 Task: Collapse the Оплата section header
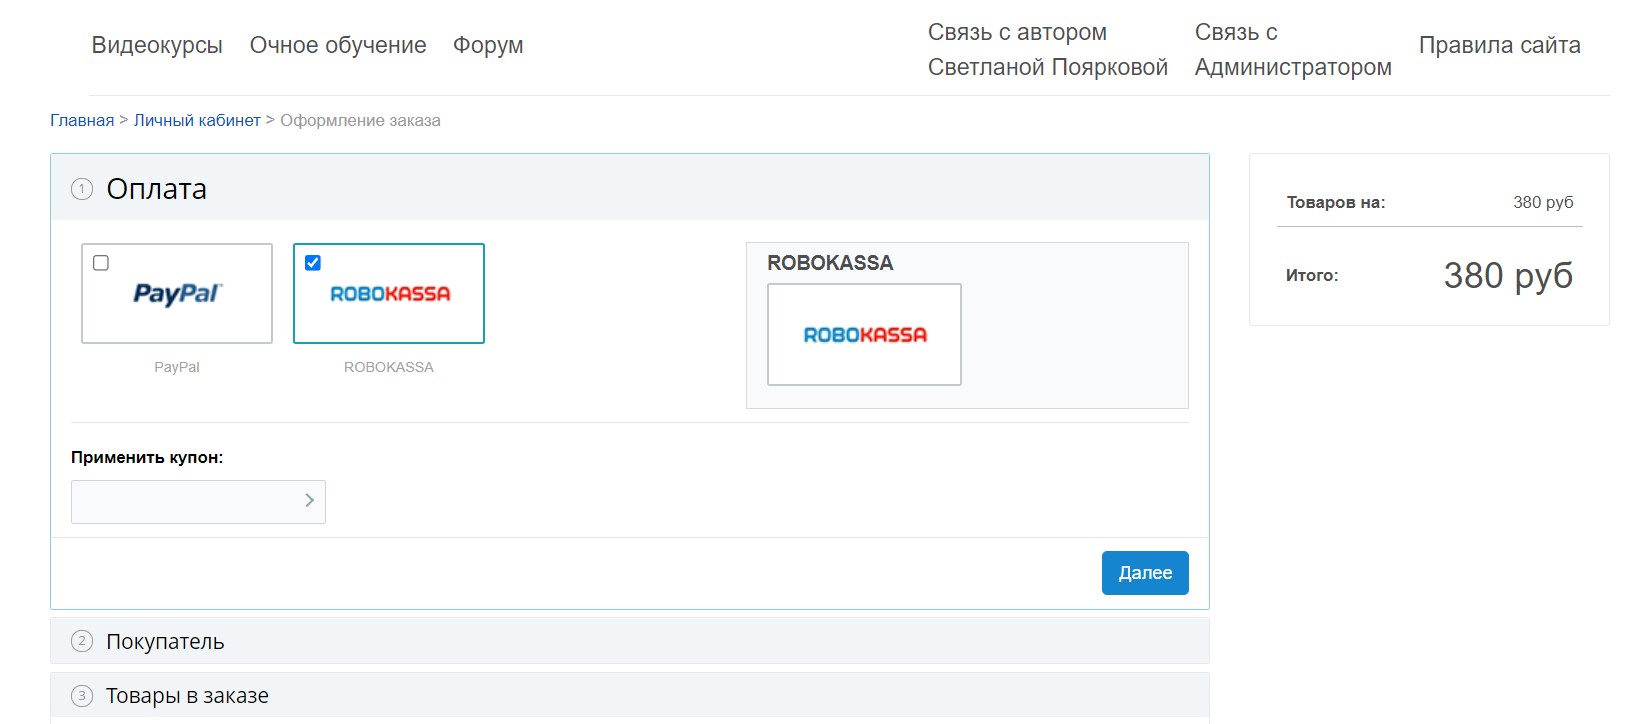click(x=156, y=189)
